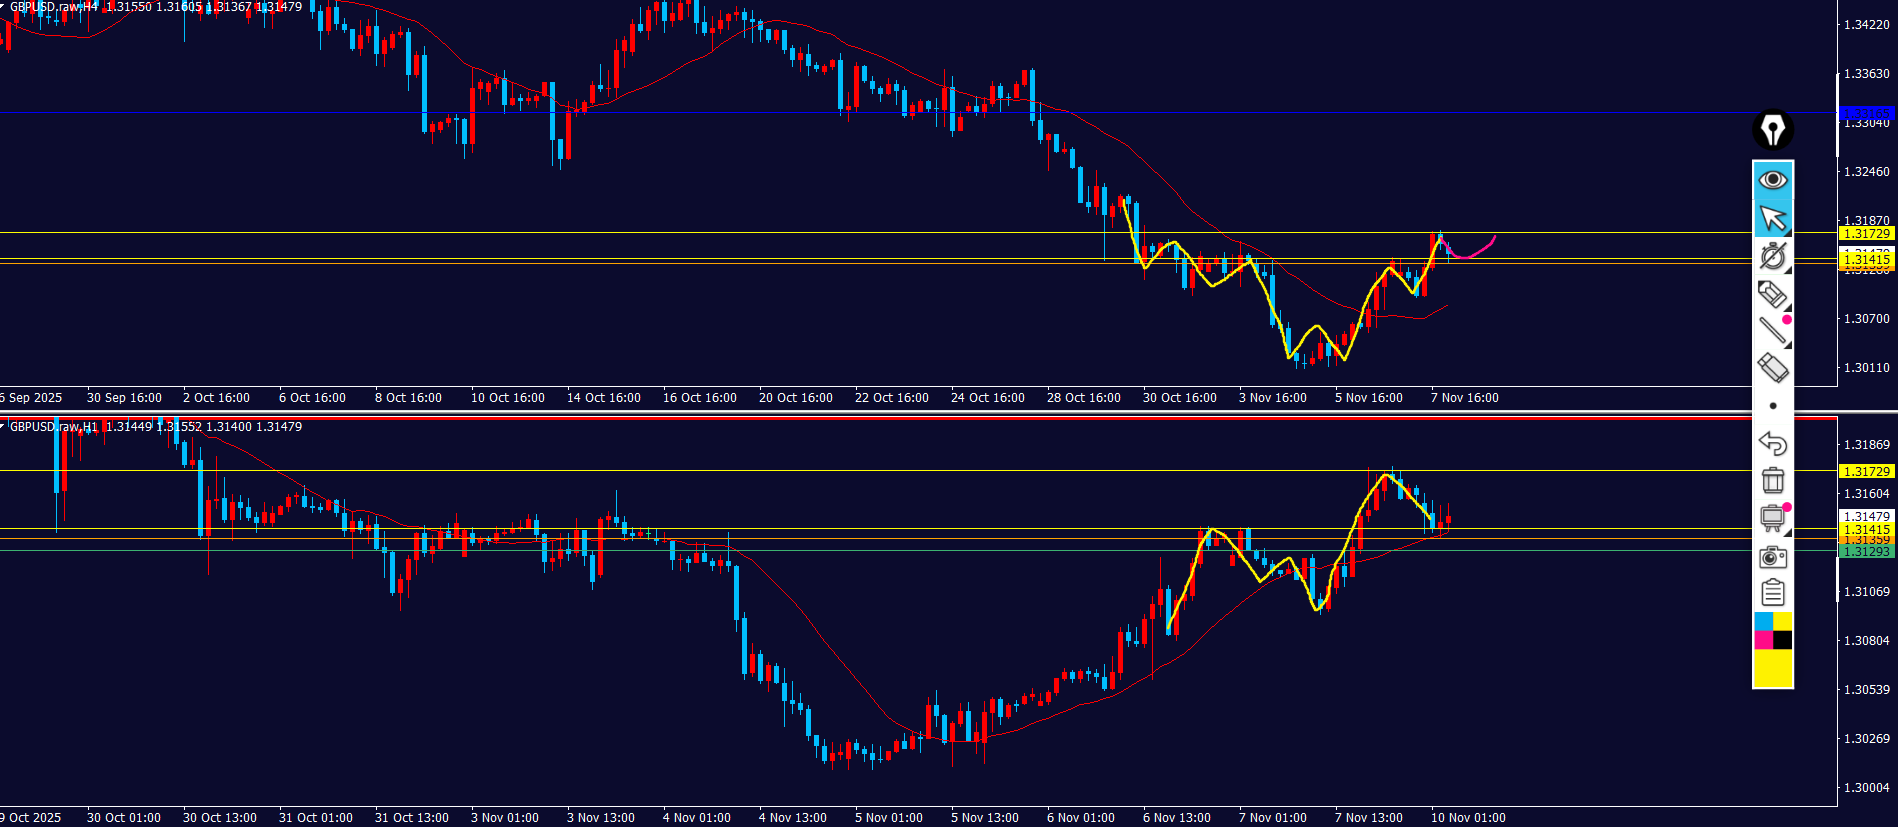Clear all drawings with trash icon
The height and width of the screenshot is (827, 1898).
tap(1773, 481)
